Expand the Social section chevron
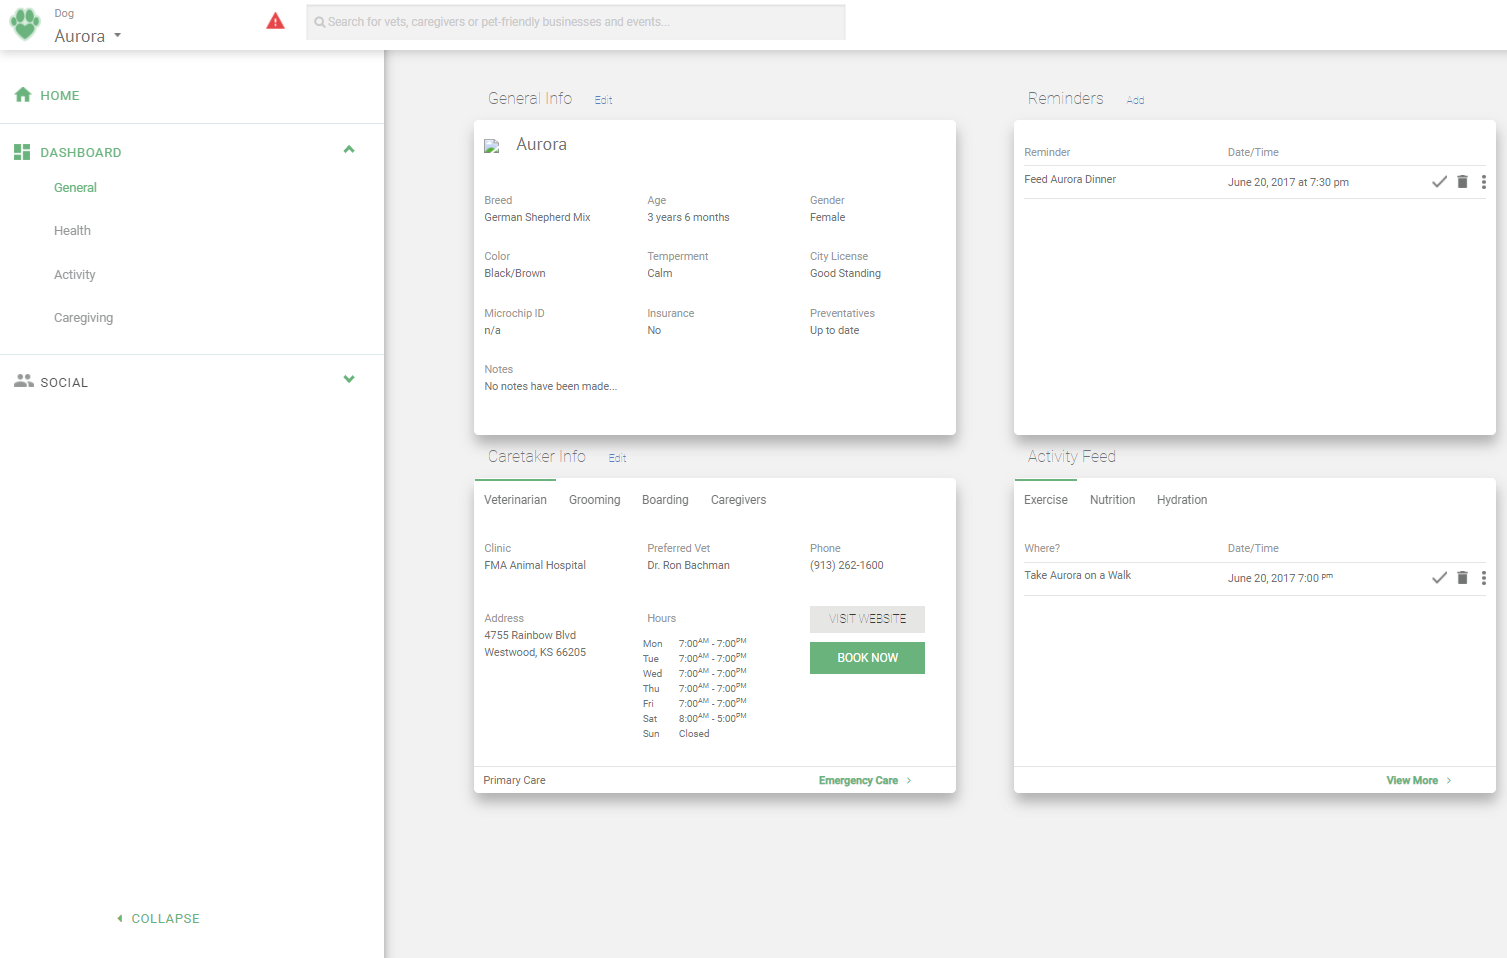1507x958 pixels. (x=349, y=380)
